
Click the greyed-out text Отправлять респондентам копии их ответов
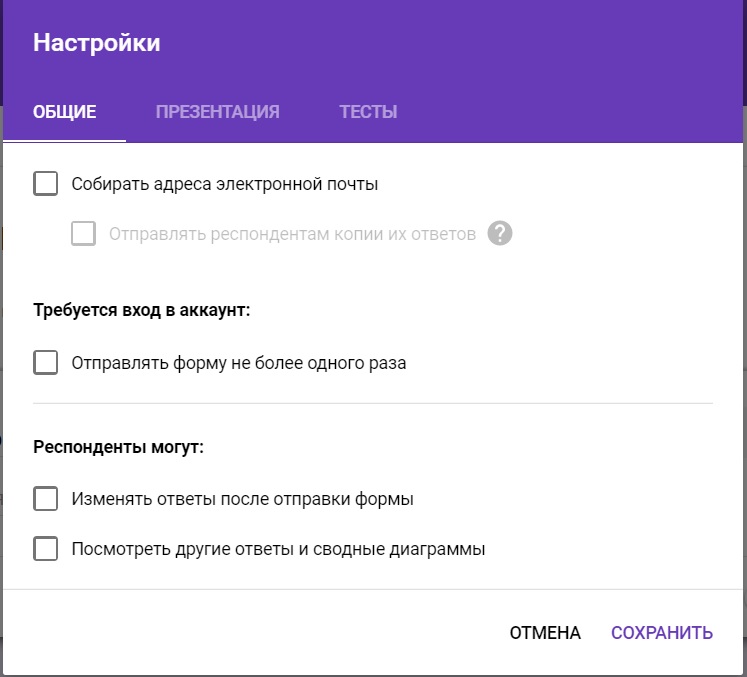click(292, 235)
